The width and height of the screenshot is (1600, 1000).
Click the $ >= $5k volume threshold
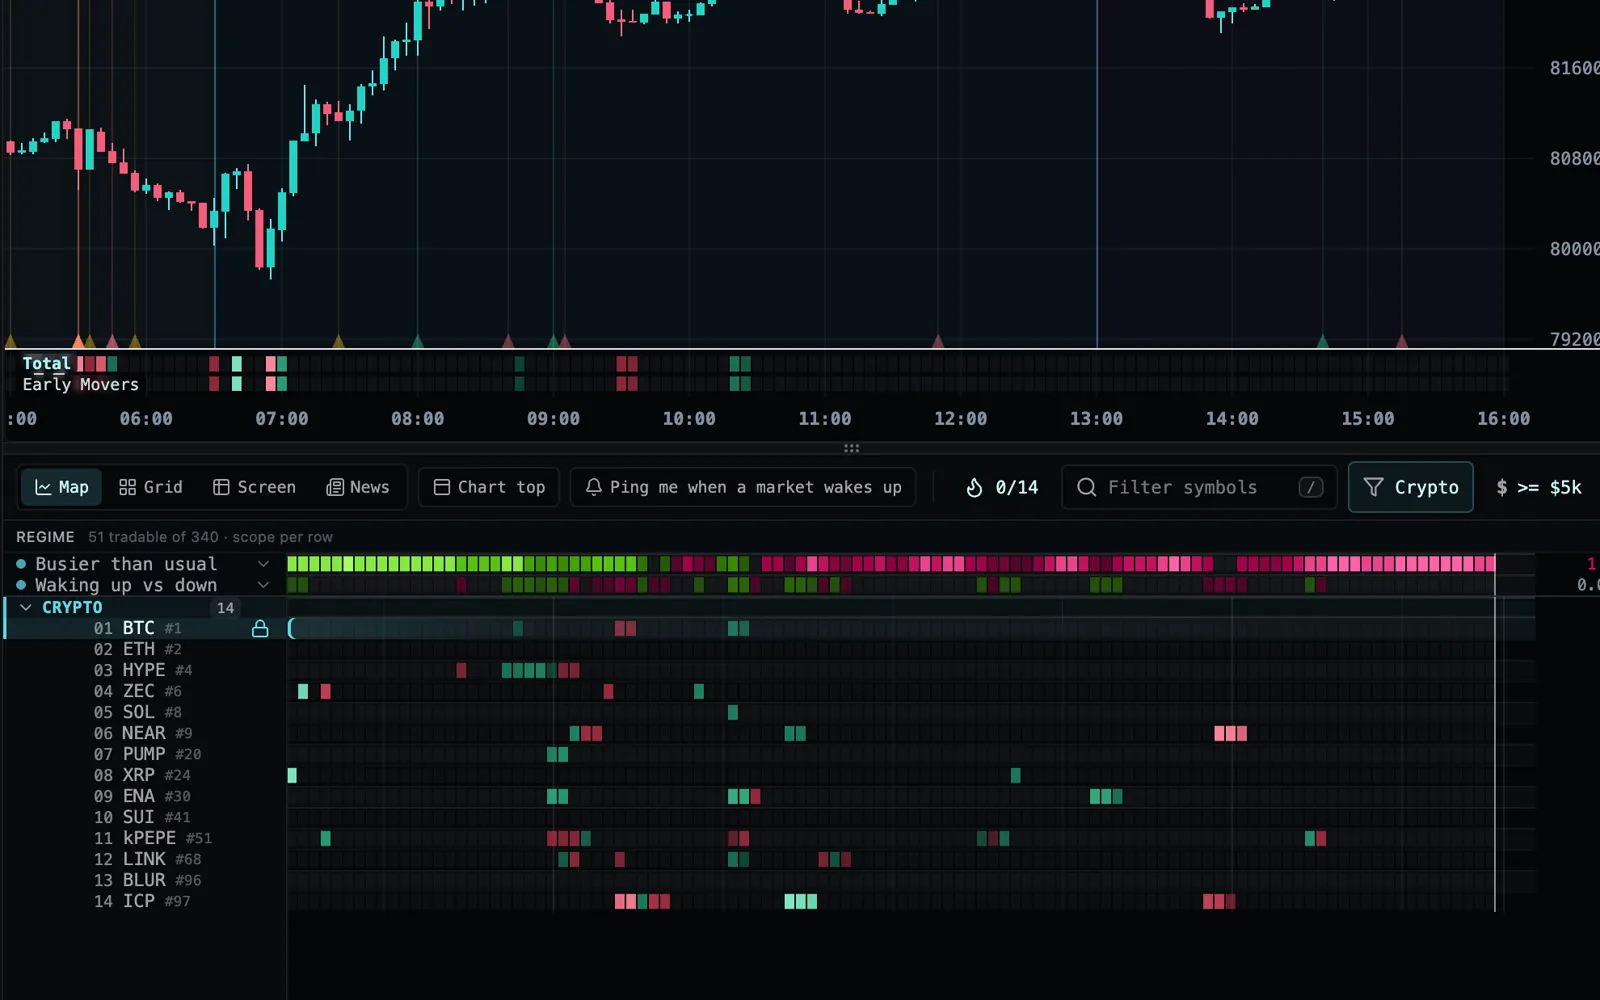pyautogui.click(x=1538, y=487)
